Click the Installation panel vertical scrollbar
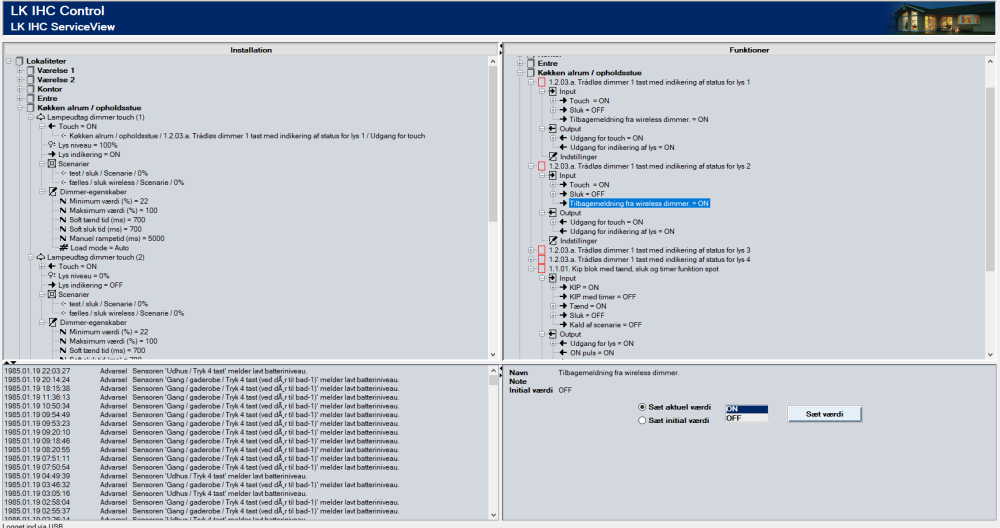The width and height of the screenshot is (1000, 528). point(491,200)
